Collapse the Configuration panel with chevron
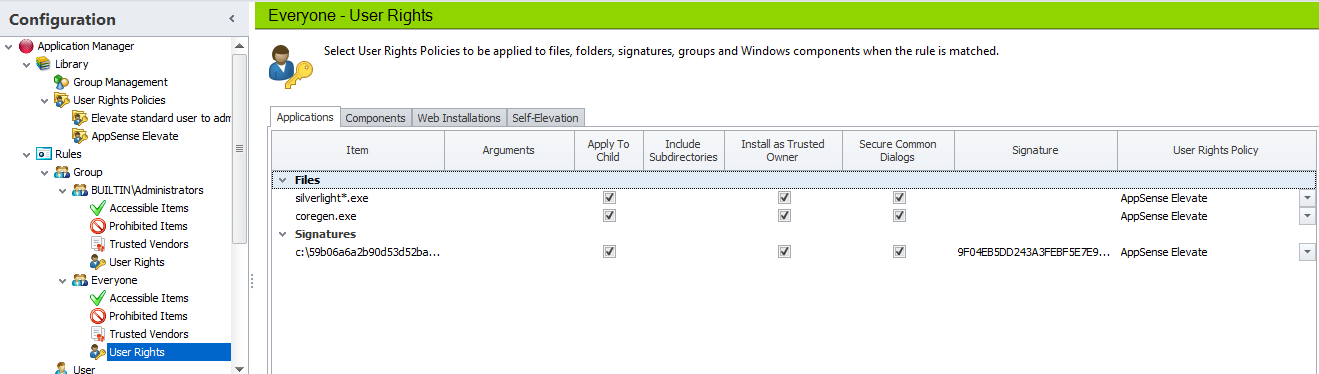1319x374 pixels. tap(231, 19)
